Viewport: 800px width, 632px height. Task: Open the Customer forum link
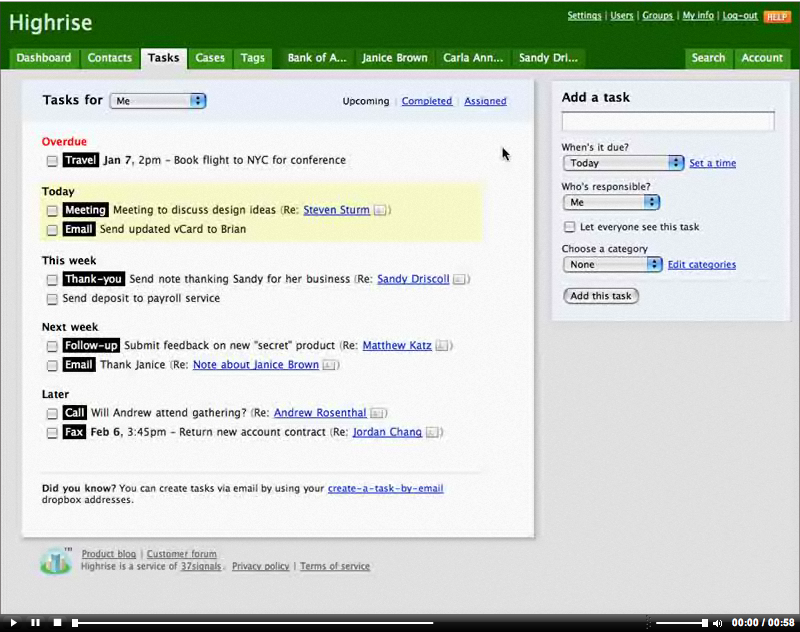tap(182, 554)
